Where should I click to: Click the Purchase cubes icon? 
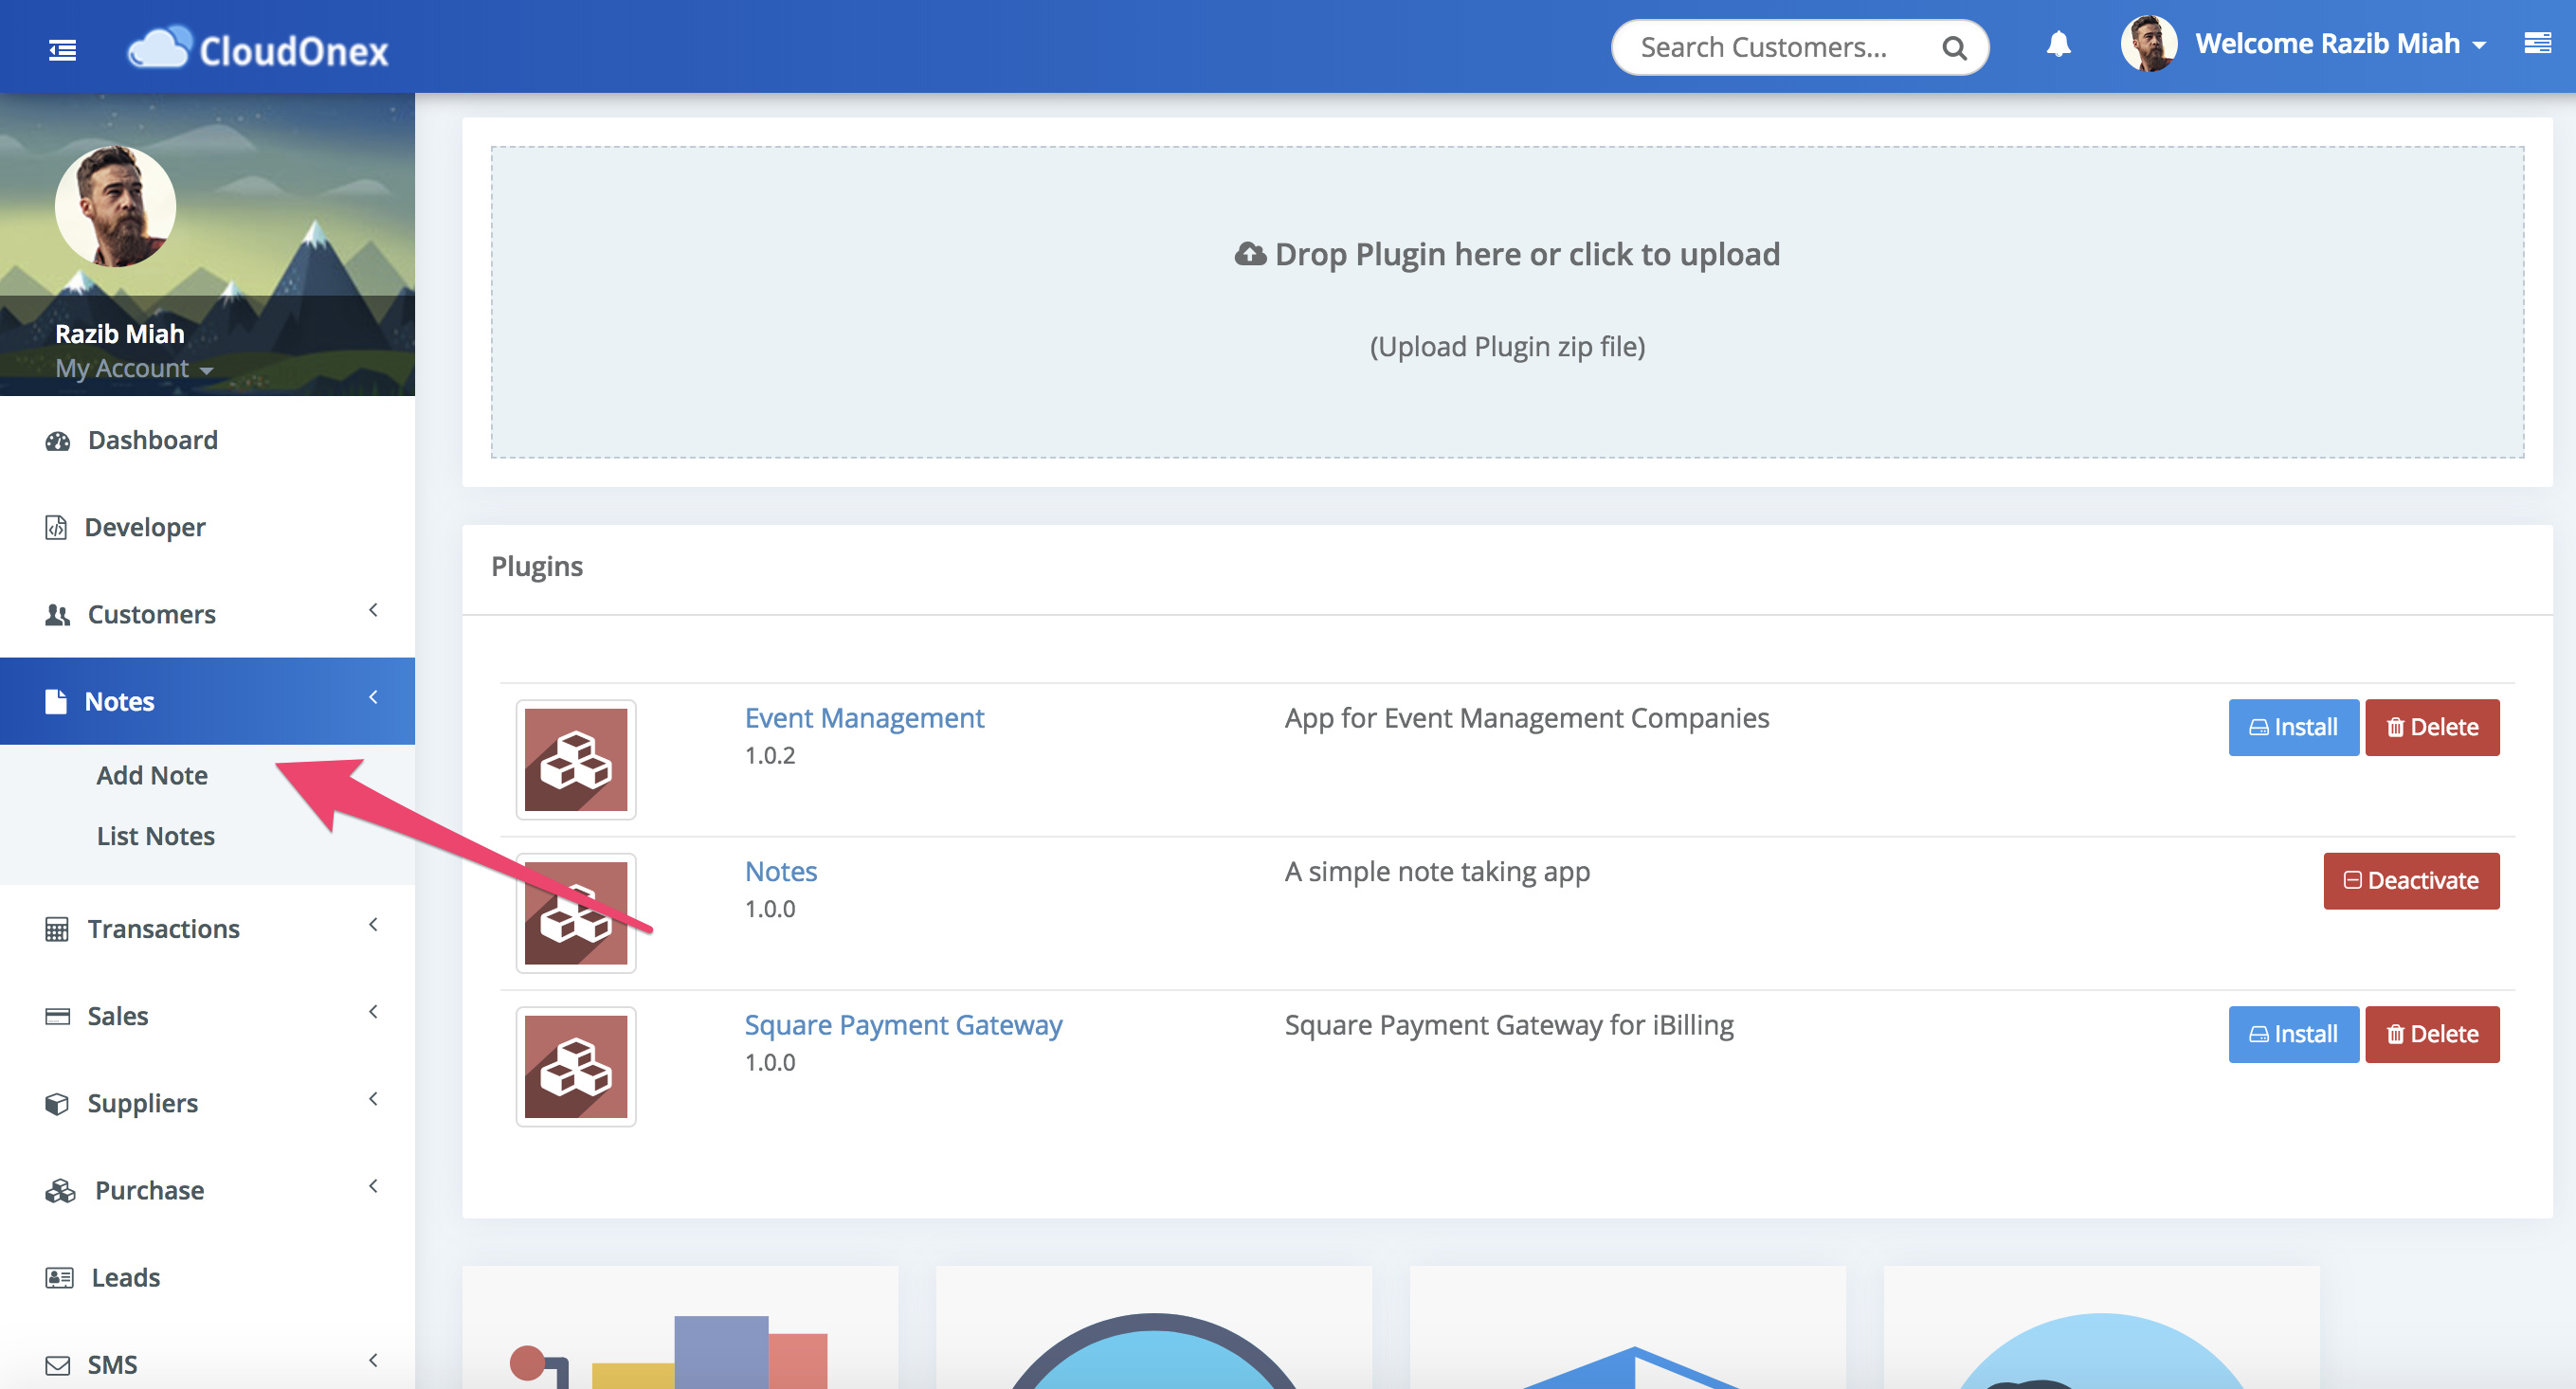click(x=60, y=1190)
